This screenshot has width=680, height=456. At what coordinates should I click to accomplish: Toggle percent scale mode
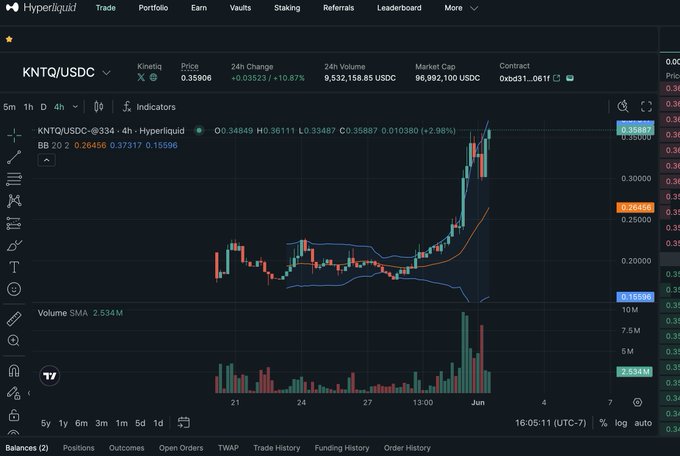point(603,423)
